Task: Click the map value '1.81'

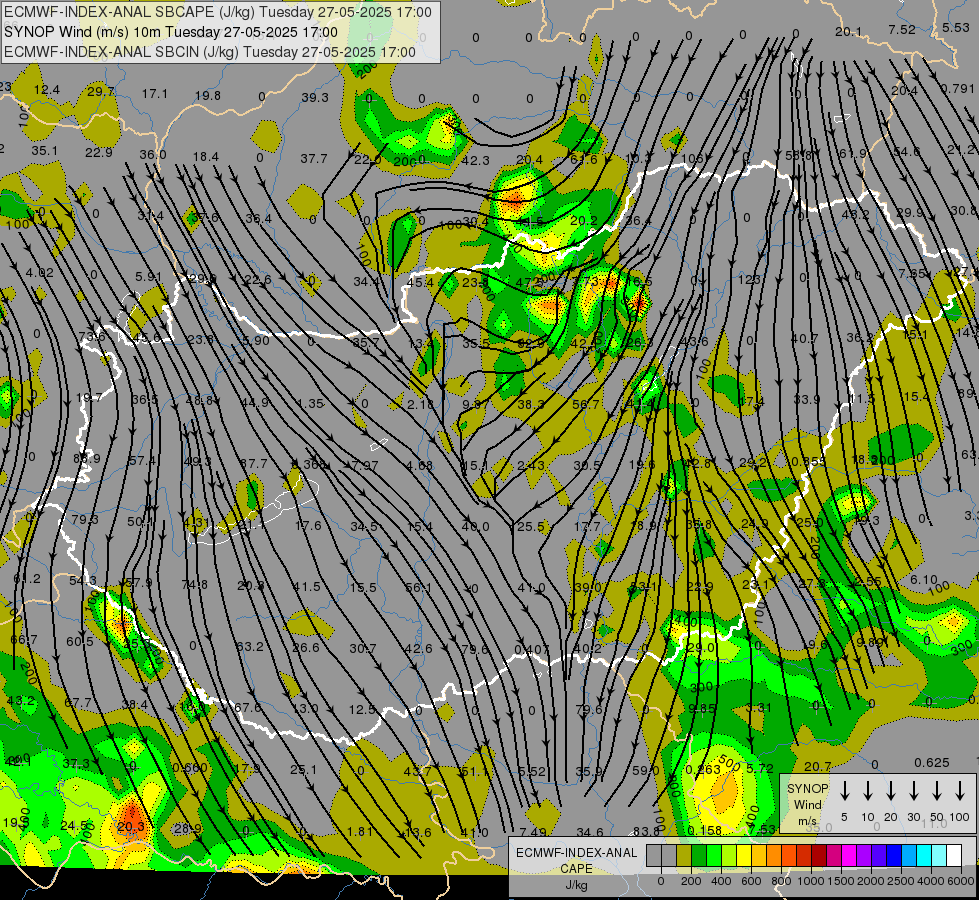Action: [360, 831]
